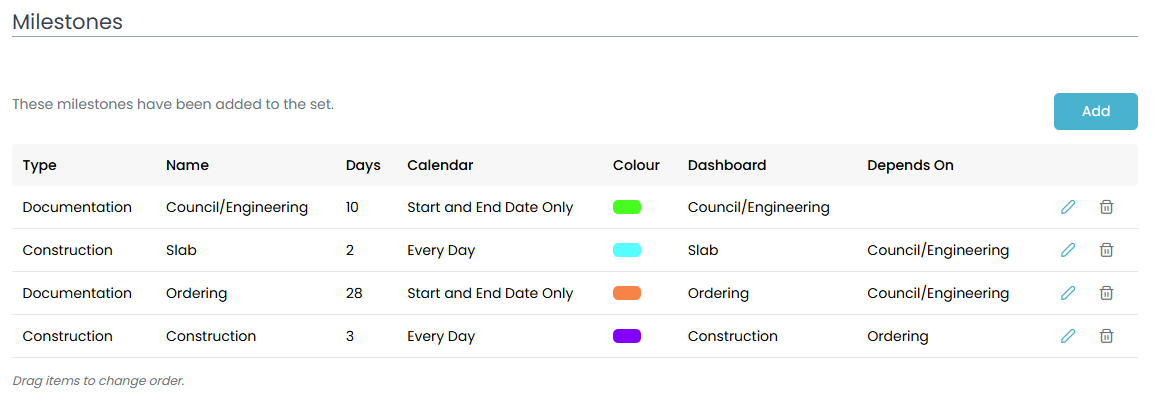Click the Calendar column header
This screenshot has width=1158, height=409.
tap(440, 165)
